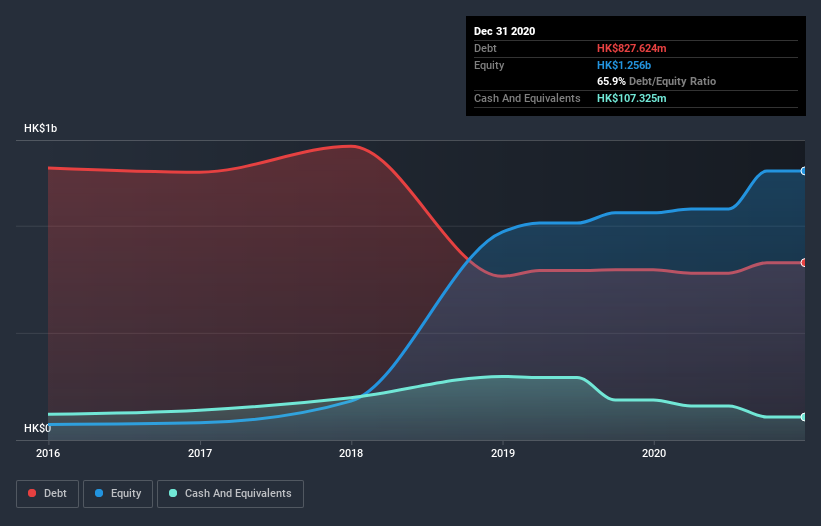
Task: Click the HK$827.624m debt value
Action: (x=631, y=48)
